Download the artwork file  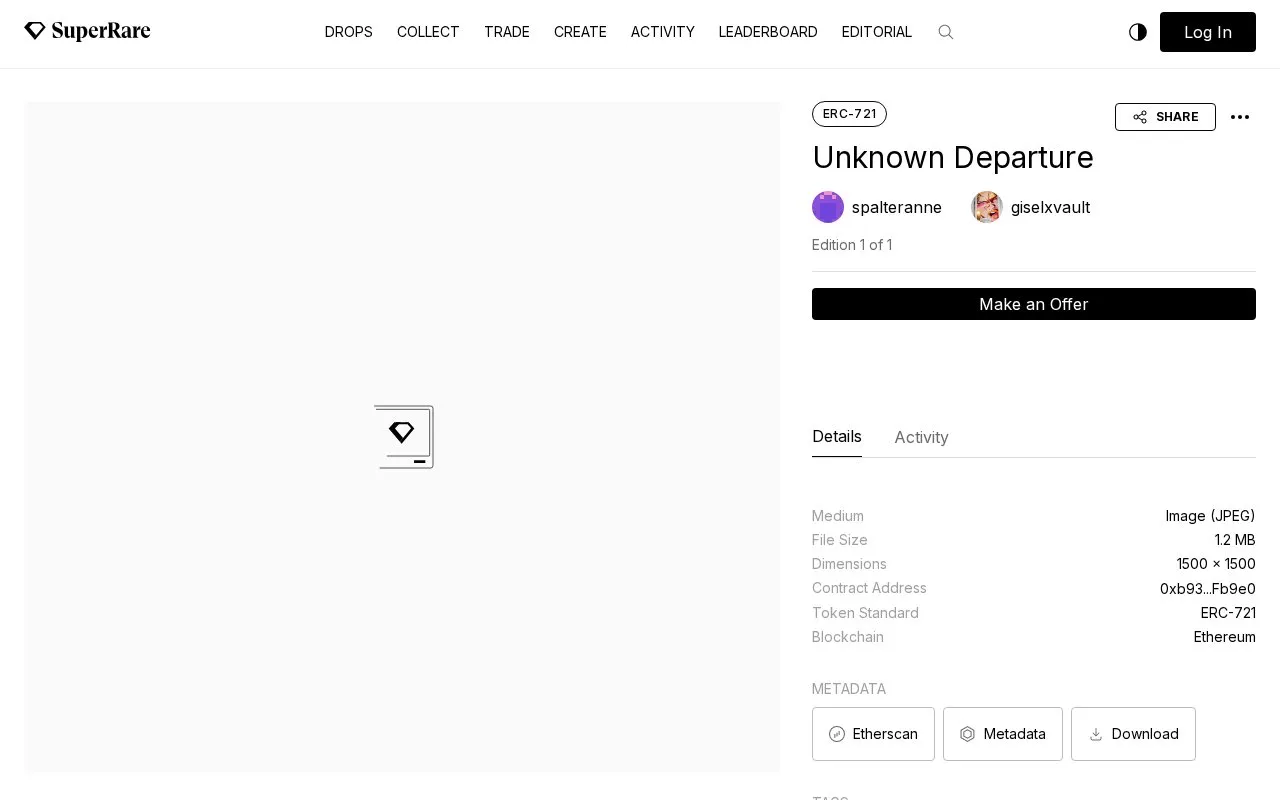coord(1133,734)
